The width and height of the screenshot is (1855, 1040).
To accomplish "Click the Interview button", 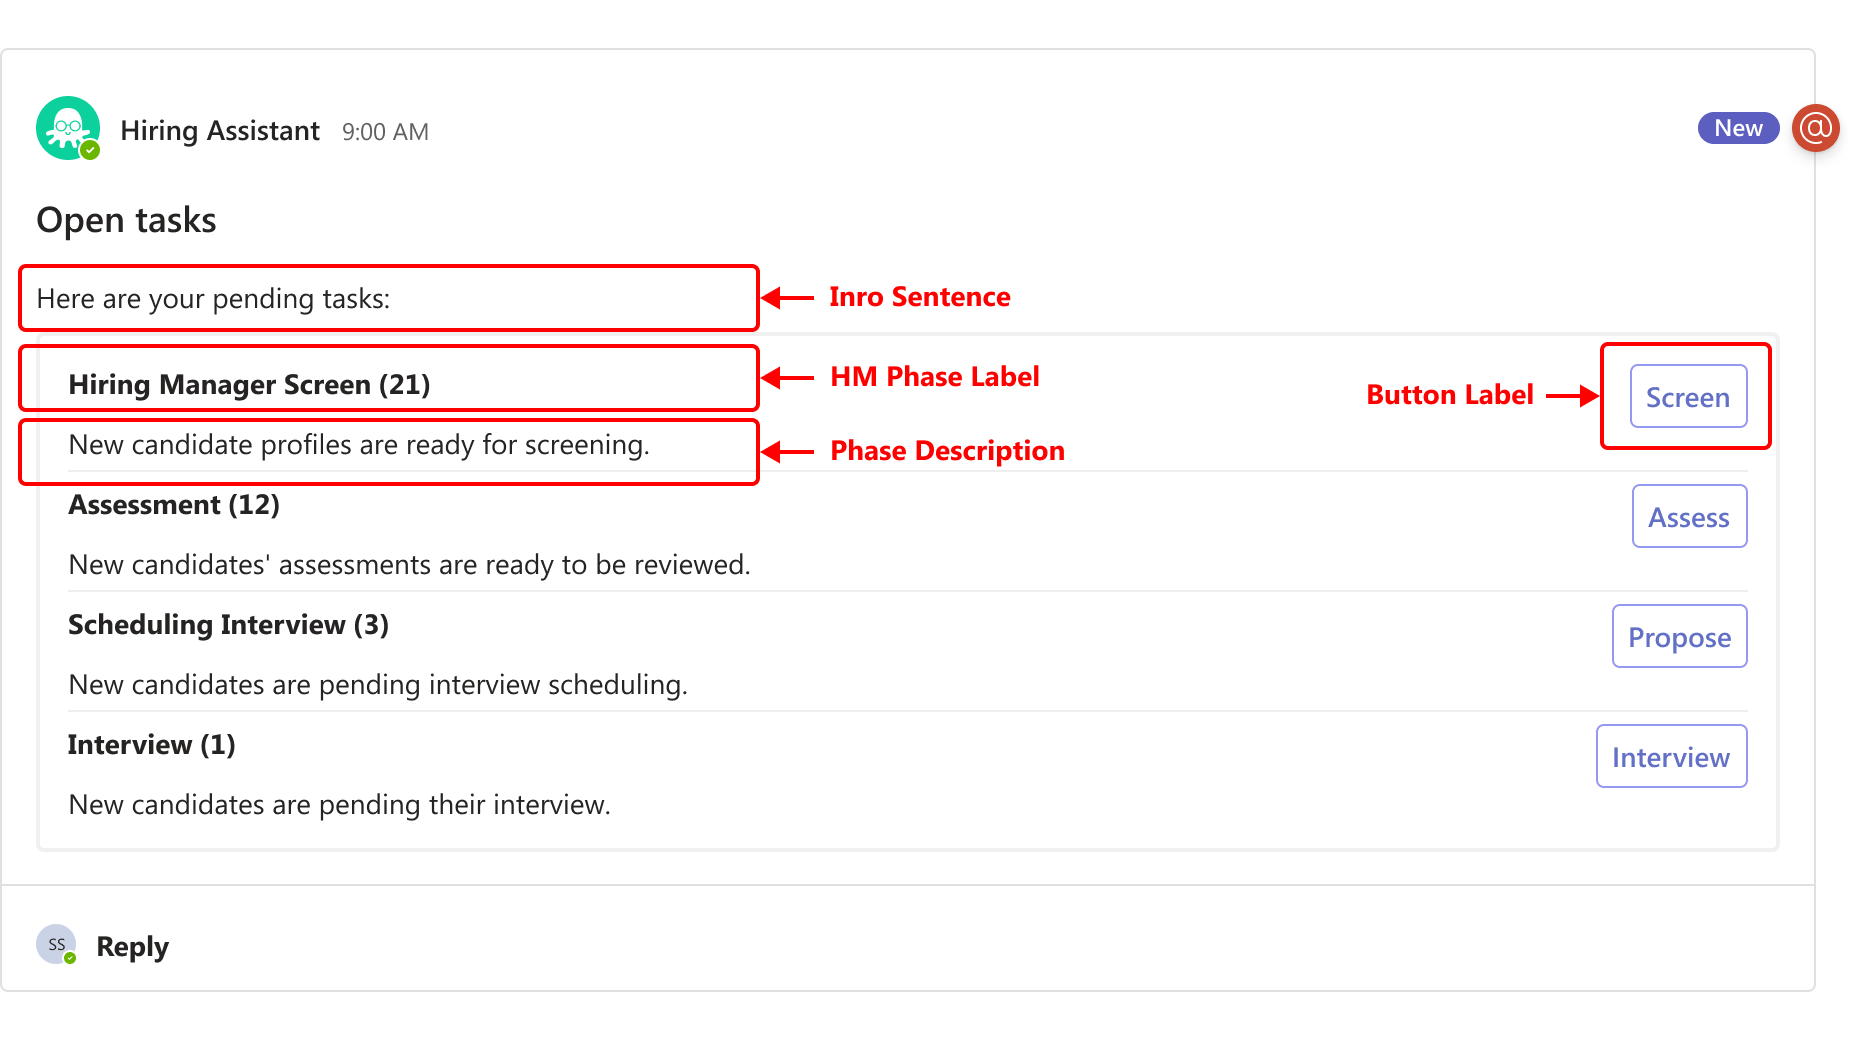I will click(1671, 757).
